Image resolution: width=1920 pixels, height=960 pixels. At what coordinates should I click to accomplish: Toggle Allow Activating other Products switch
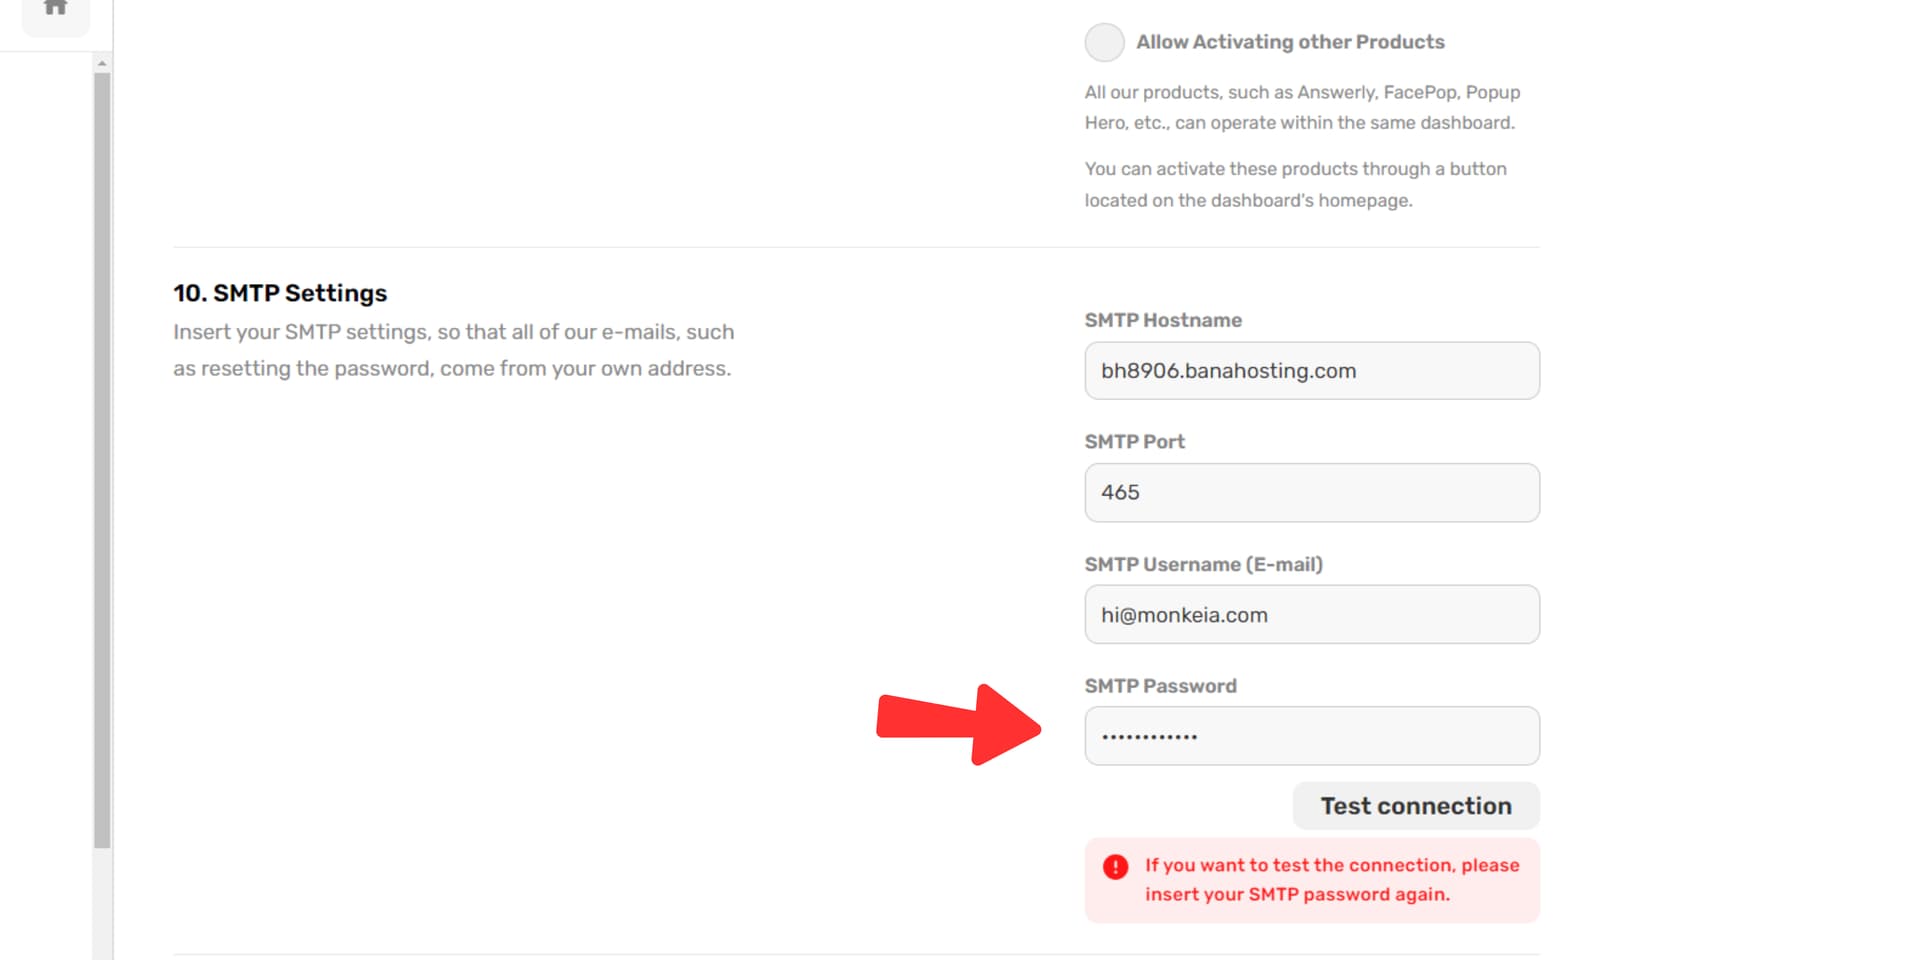[1104, 42]
